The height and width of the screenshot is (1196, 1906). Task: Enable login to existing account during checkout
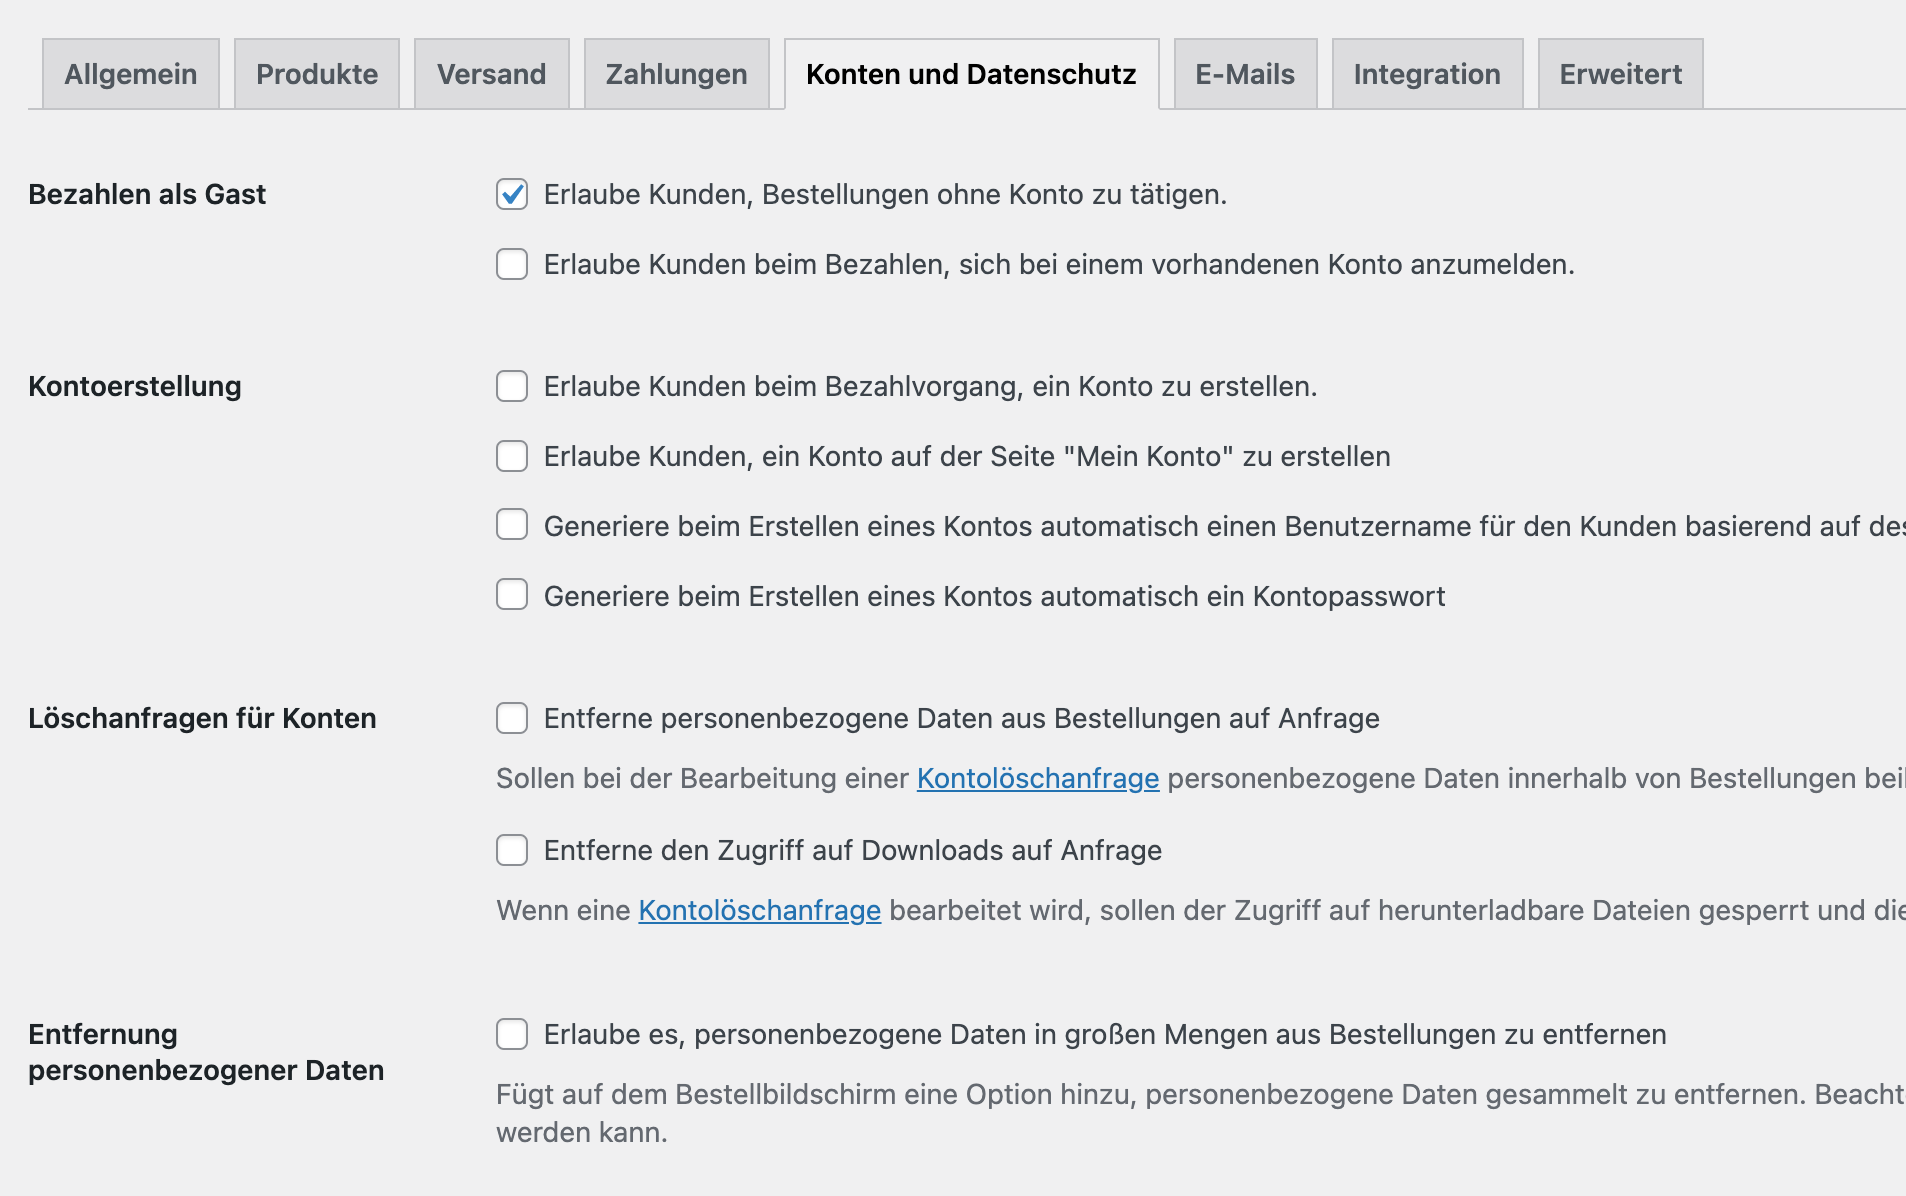(512, 264)
